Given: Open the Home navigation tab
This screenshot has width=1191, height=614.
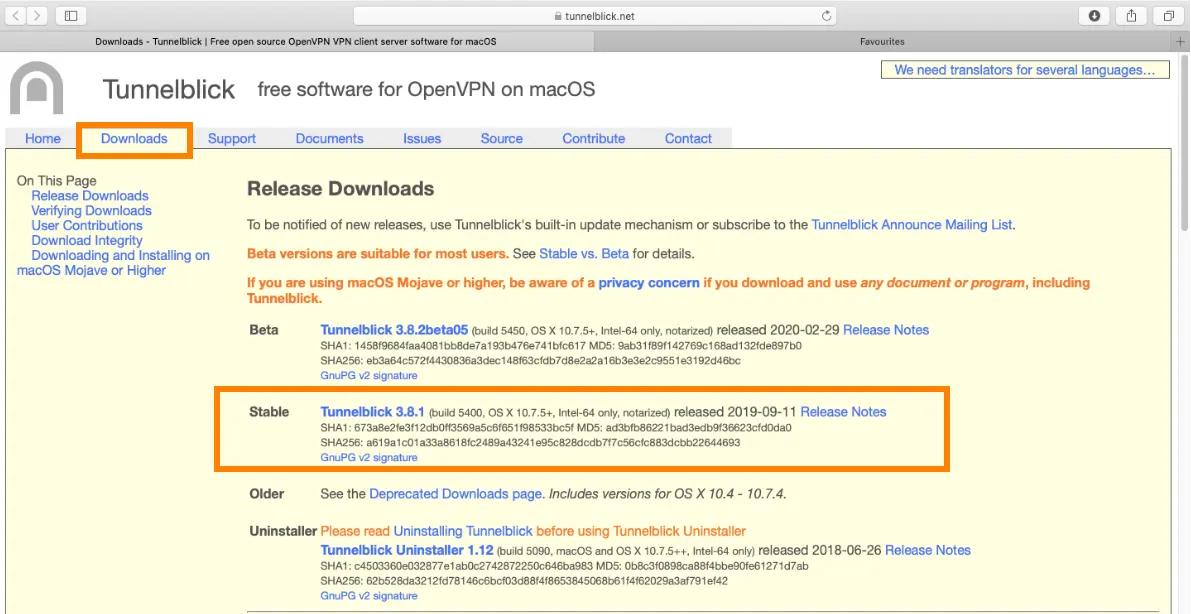Looking at the screenshot, I should coord(43,138).
